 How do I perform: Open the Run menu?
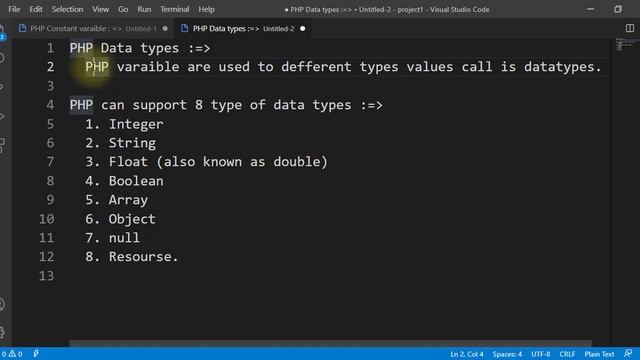144,9
